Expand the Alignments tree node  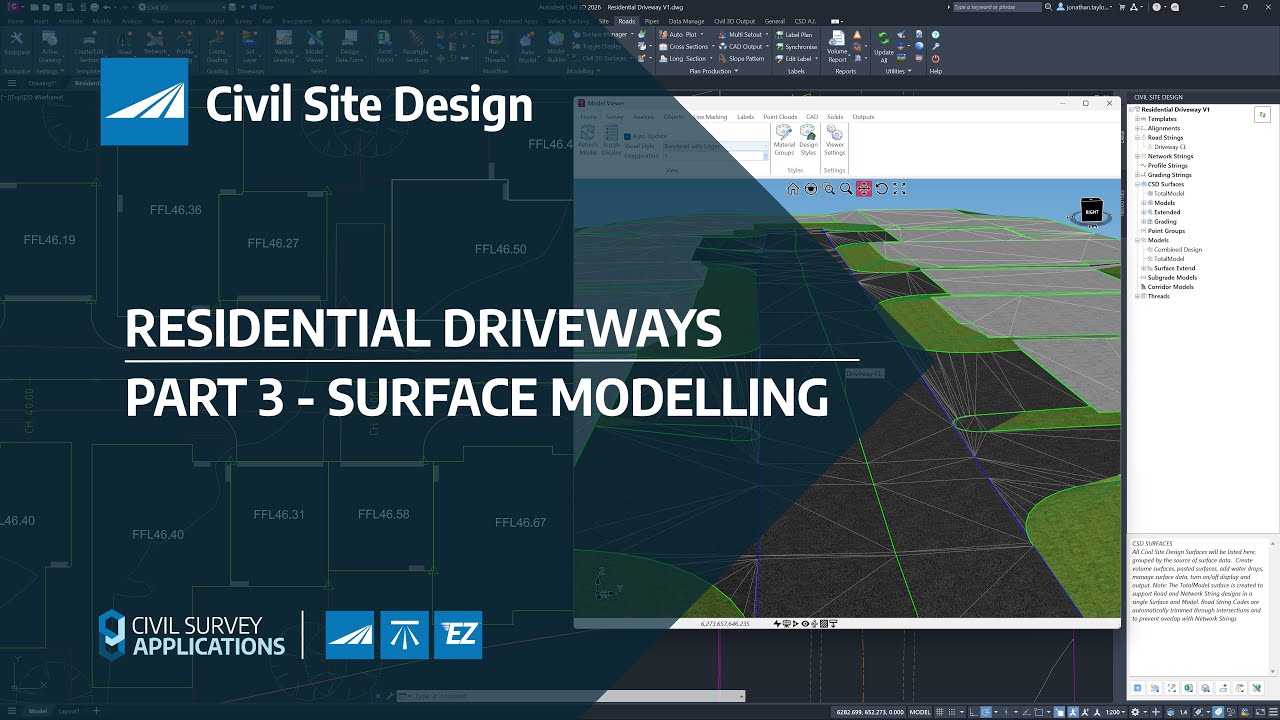click(x=1137, y=128)
